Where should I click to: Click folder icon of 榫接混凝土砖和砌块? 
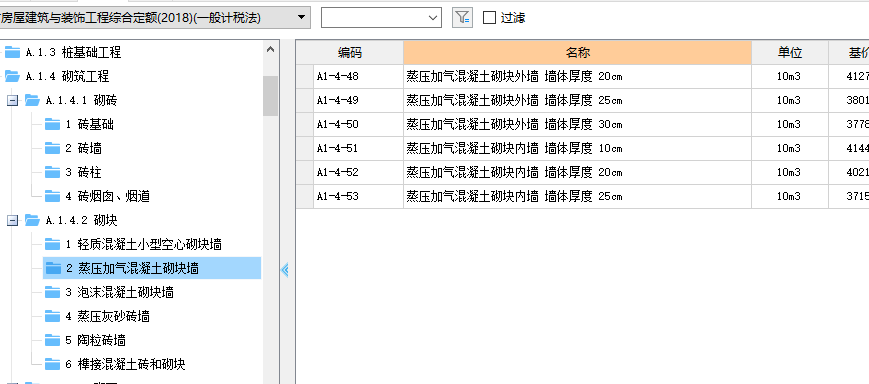pyautogui.click(x=52, y=363)
